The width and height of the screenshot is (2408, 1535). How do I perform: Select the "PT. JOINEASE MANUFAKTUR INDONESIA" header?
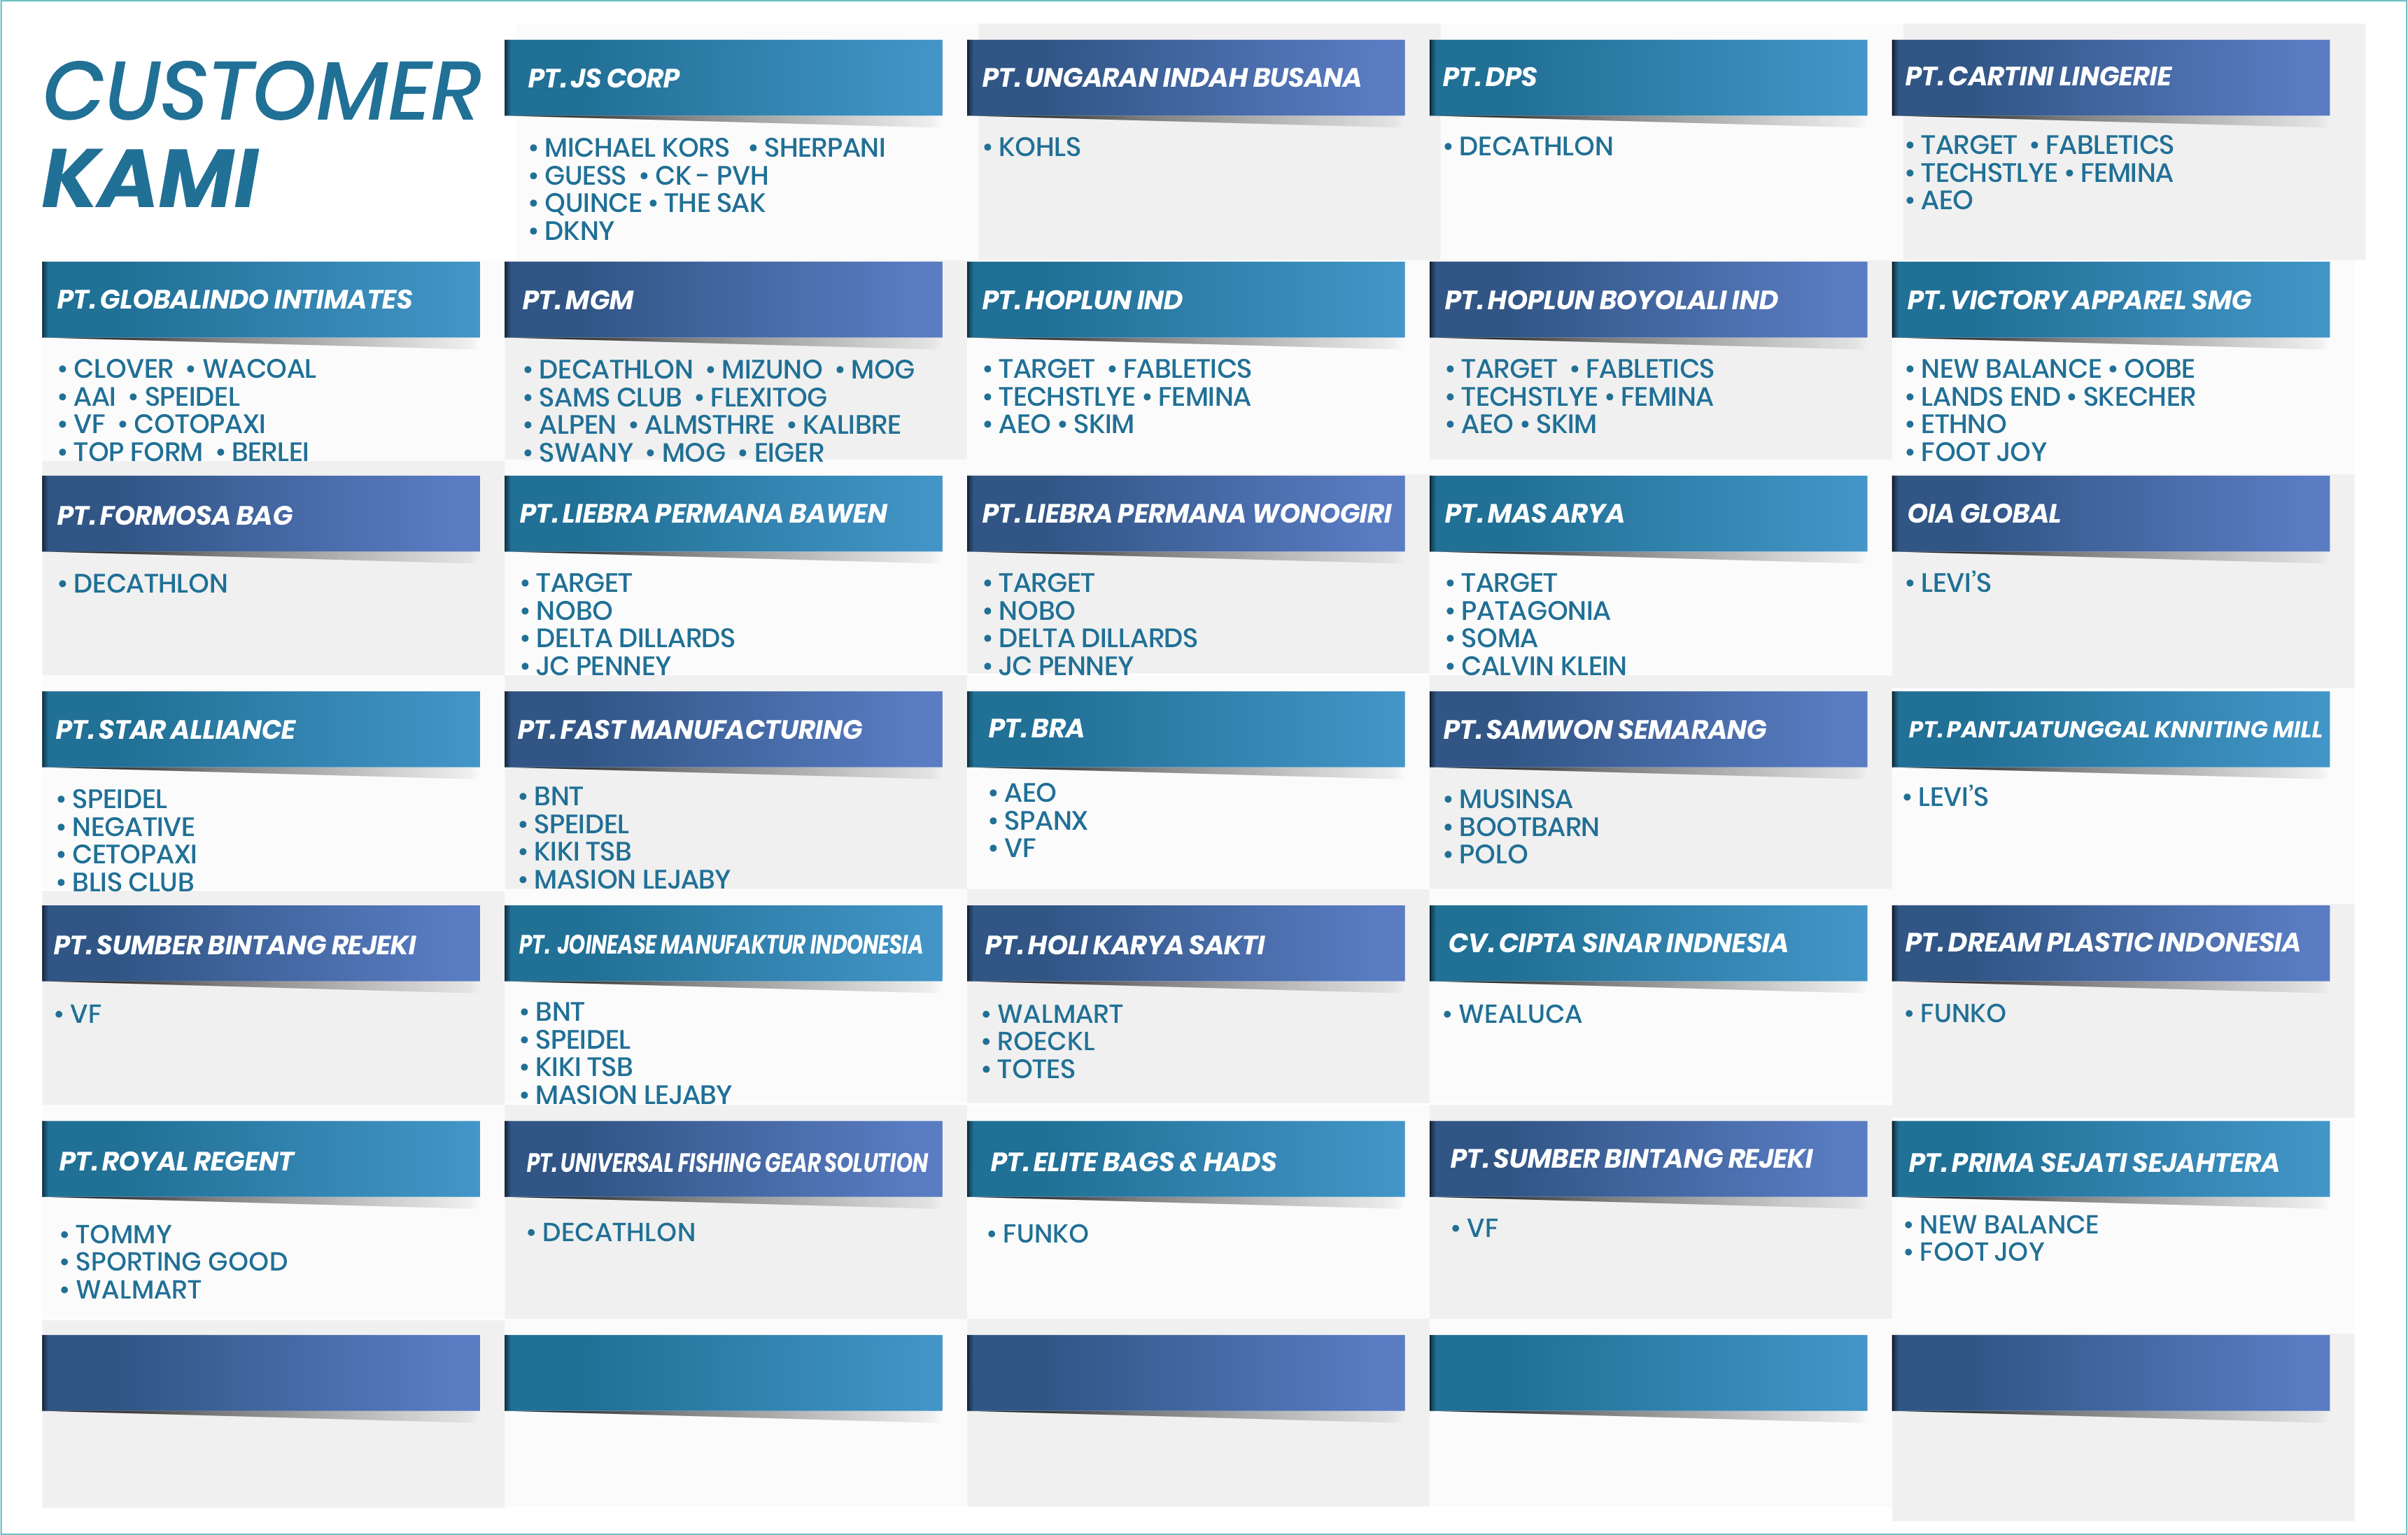[x=723, y=944]
